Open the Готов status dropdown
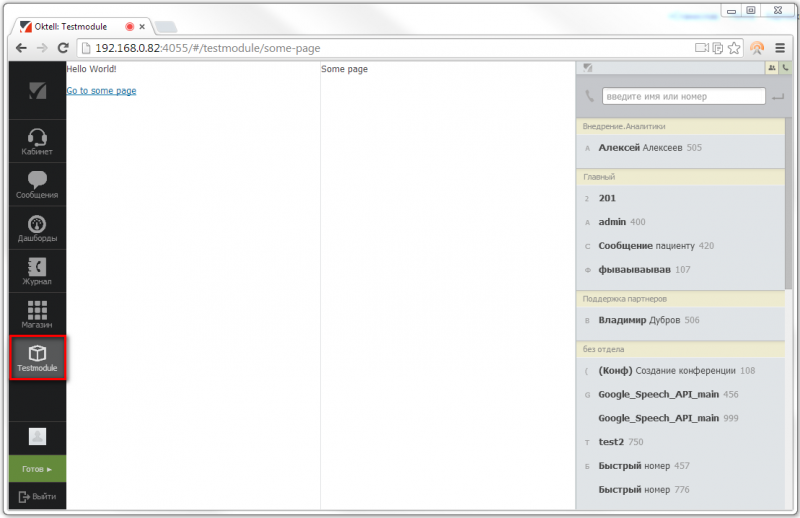 coord(37,468)
